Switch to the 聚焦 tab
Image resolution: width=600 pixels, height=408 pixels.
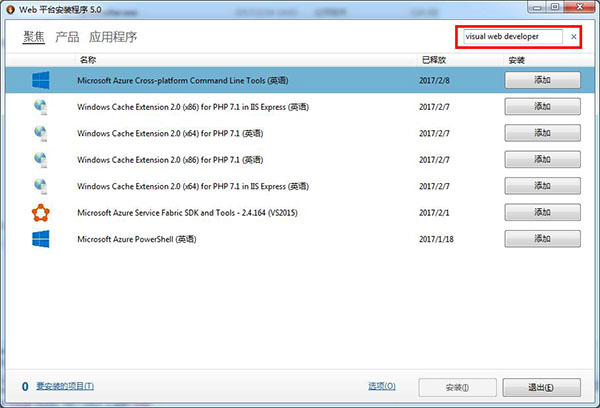34,37
